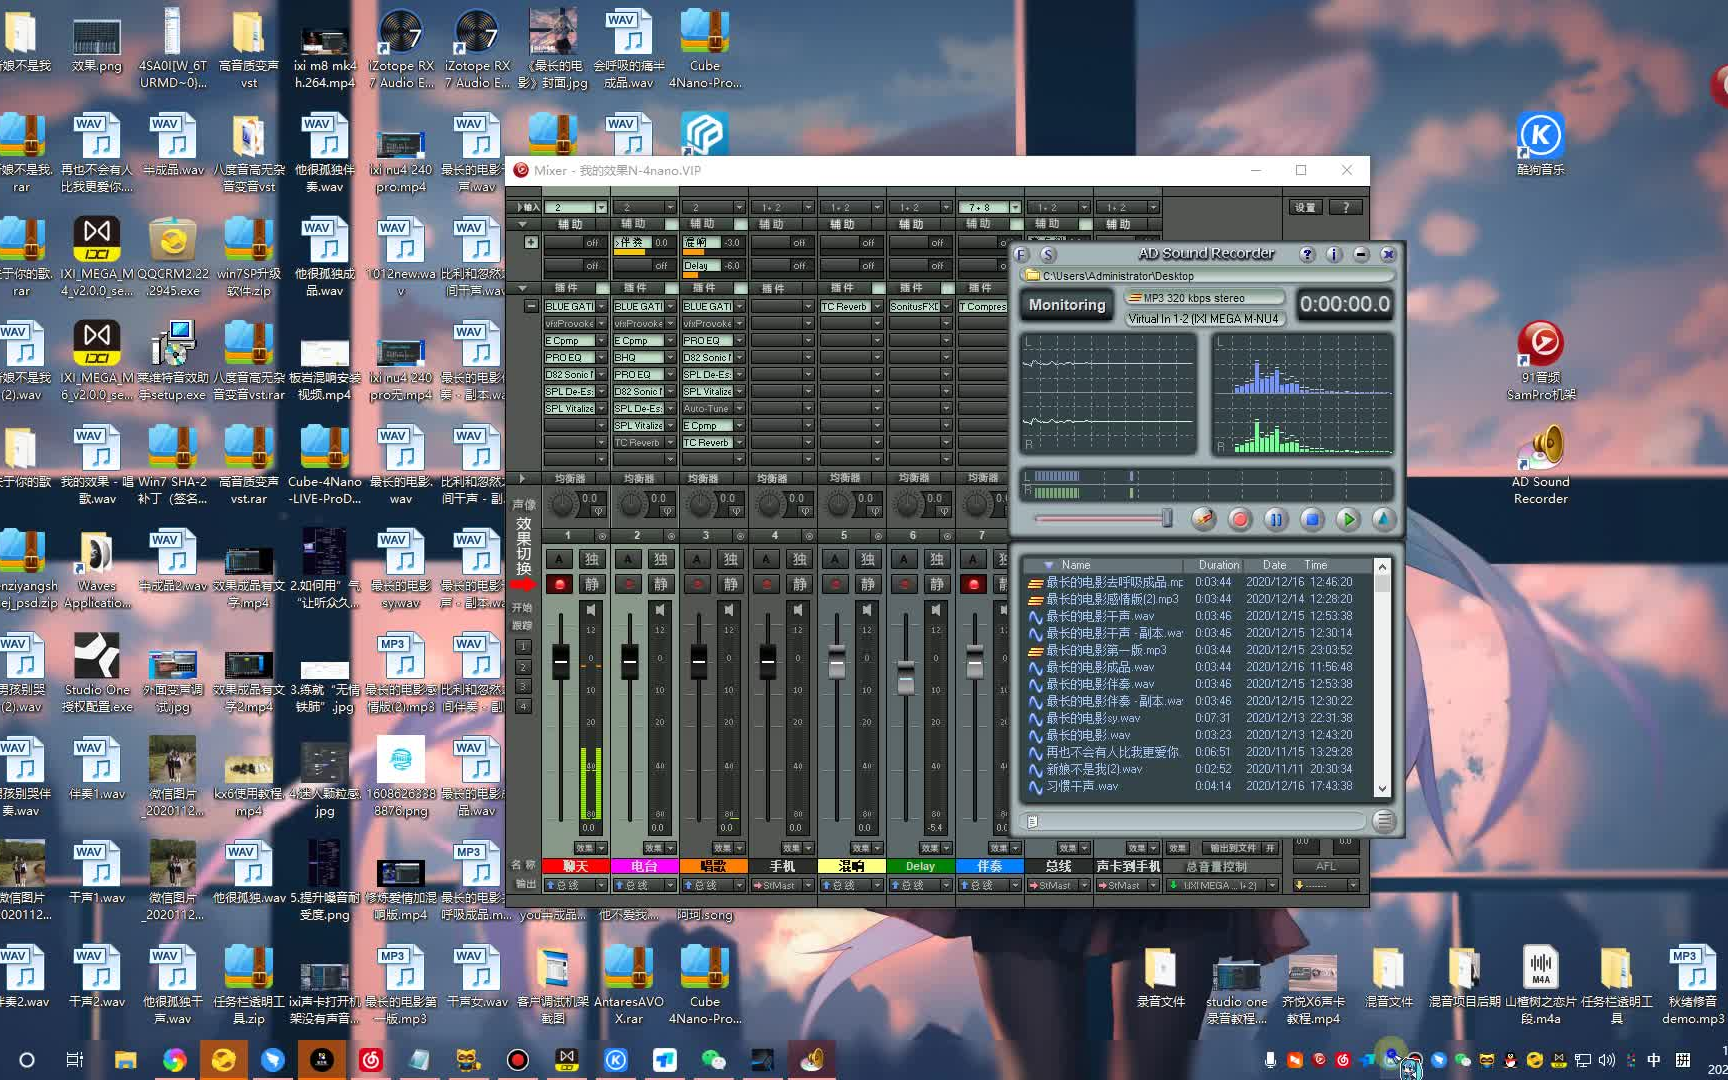Open the mixer 设置 settings button
The height and width of the screenshot is (1080, 1728).
click(1306, 207)
